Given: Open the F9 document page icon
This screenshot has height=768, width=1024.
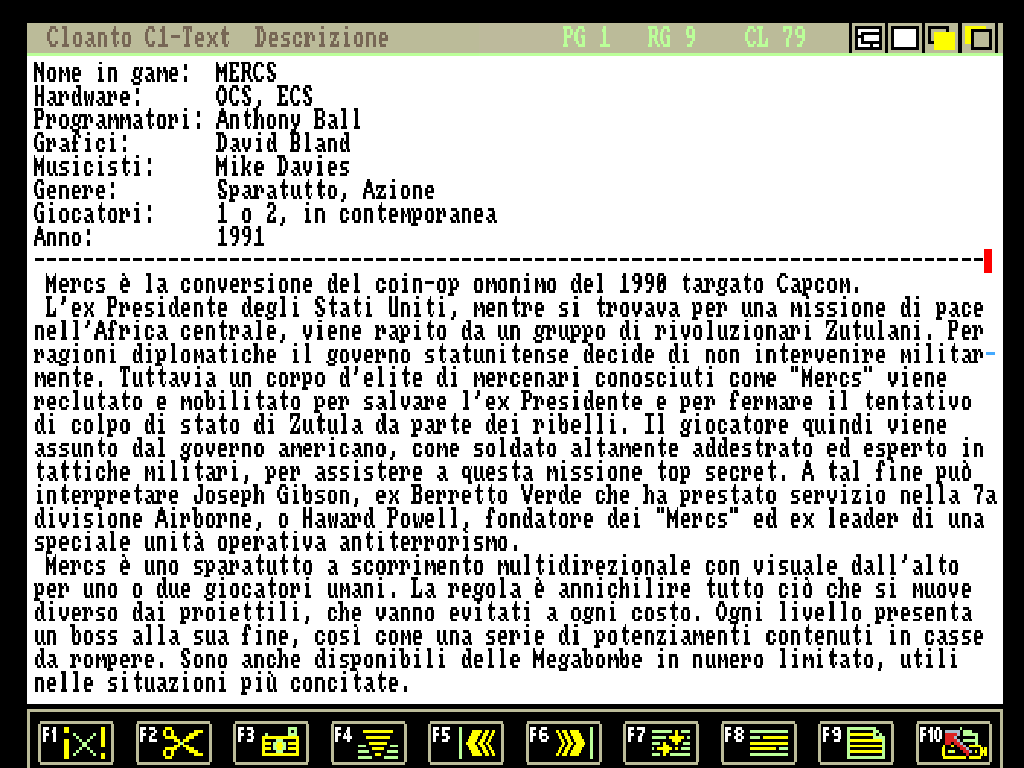Looking at the screenshot, I should (x=856, y=742).
